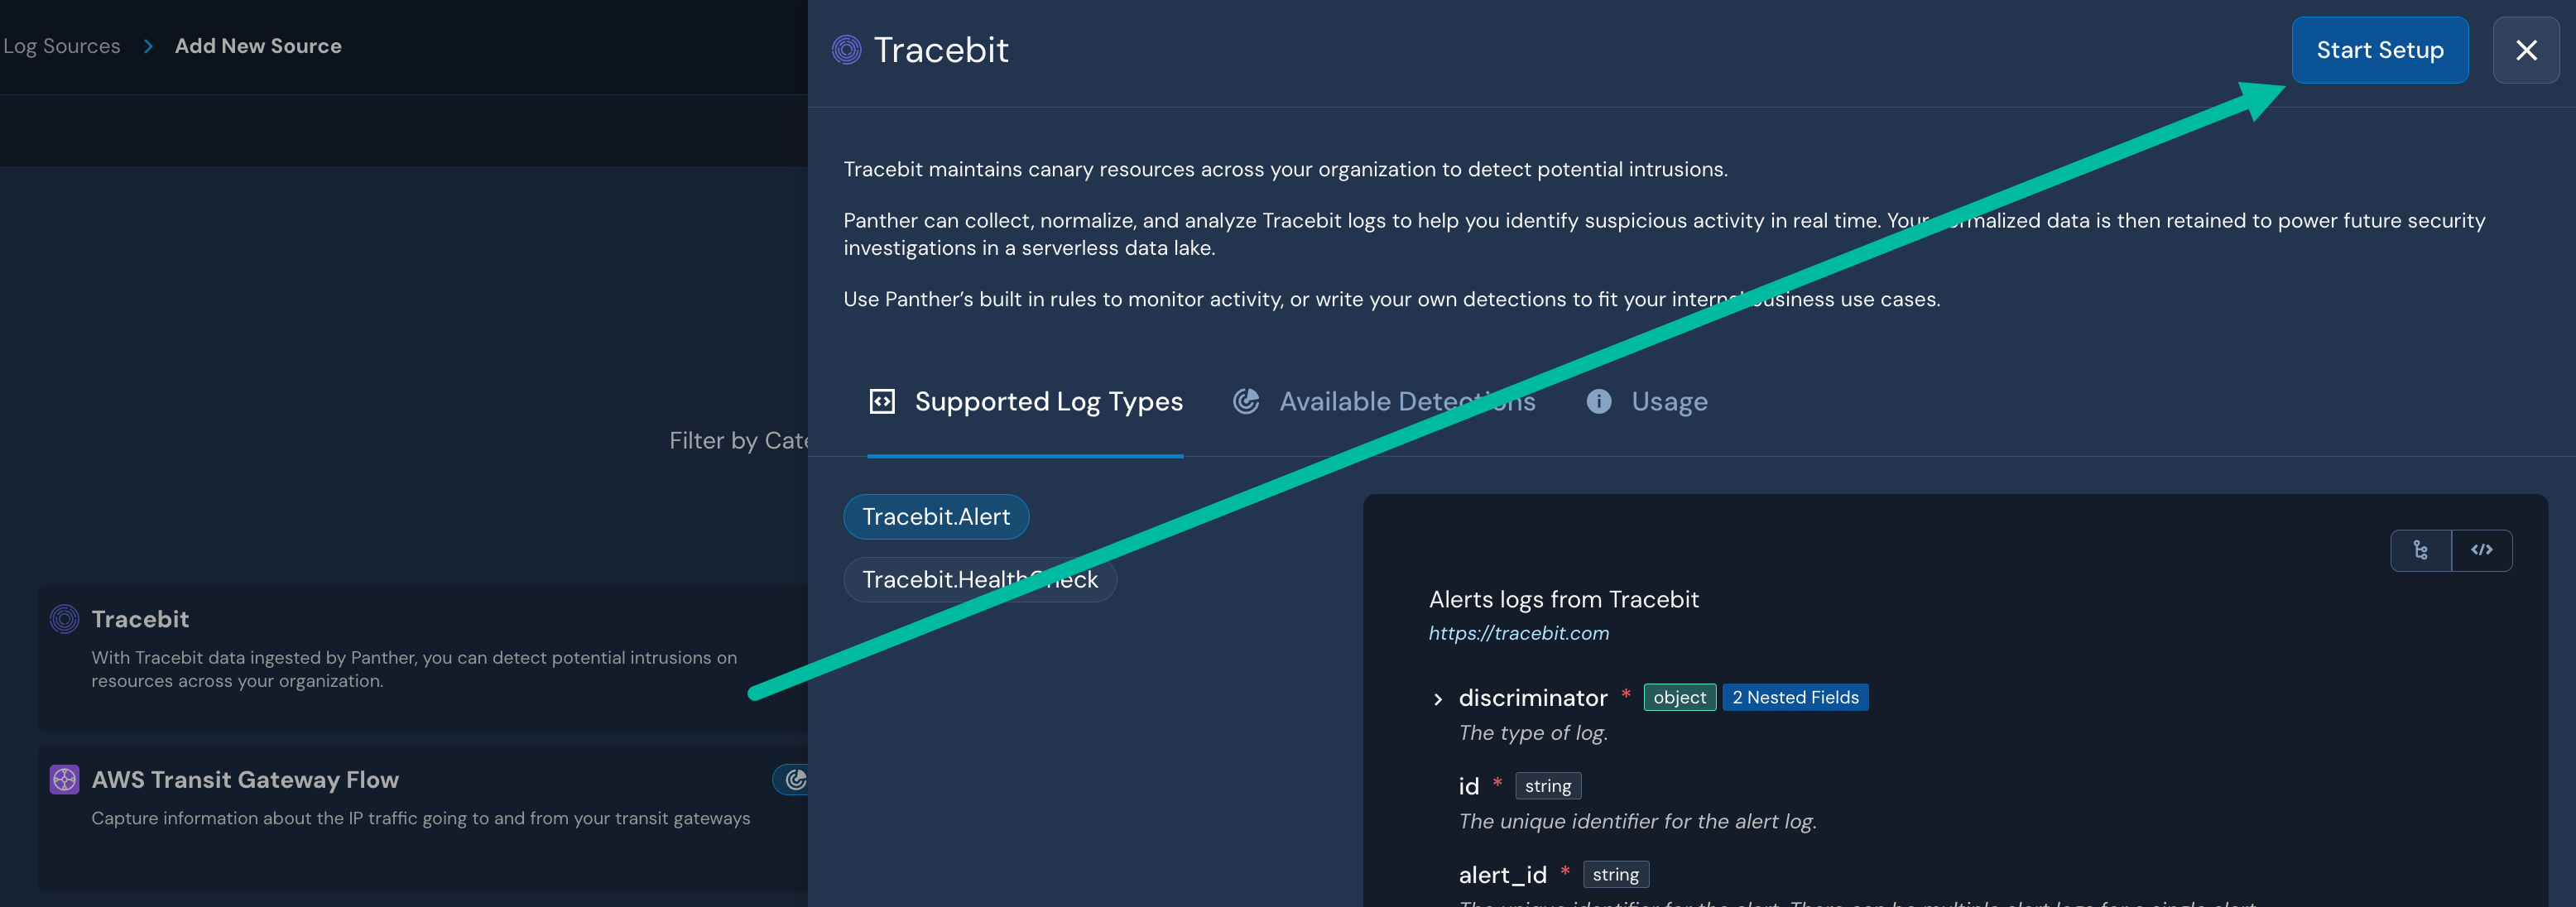Screen dimensions: 2576x907
Task: Visit the https://tracebit.com link
Action: click(1519, 632)
